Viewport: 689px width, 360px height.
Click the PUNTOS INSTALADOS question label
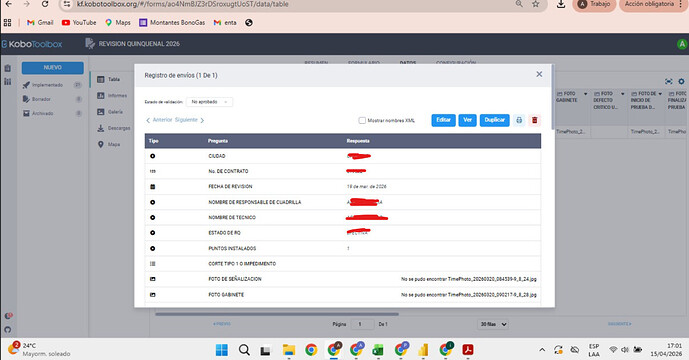click(232, 248)
